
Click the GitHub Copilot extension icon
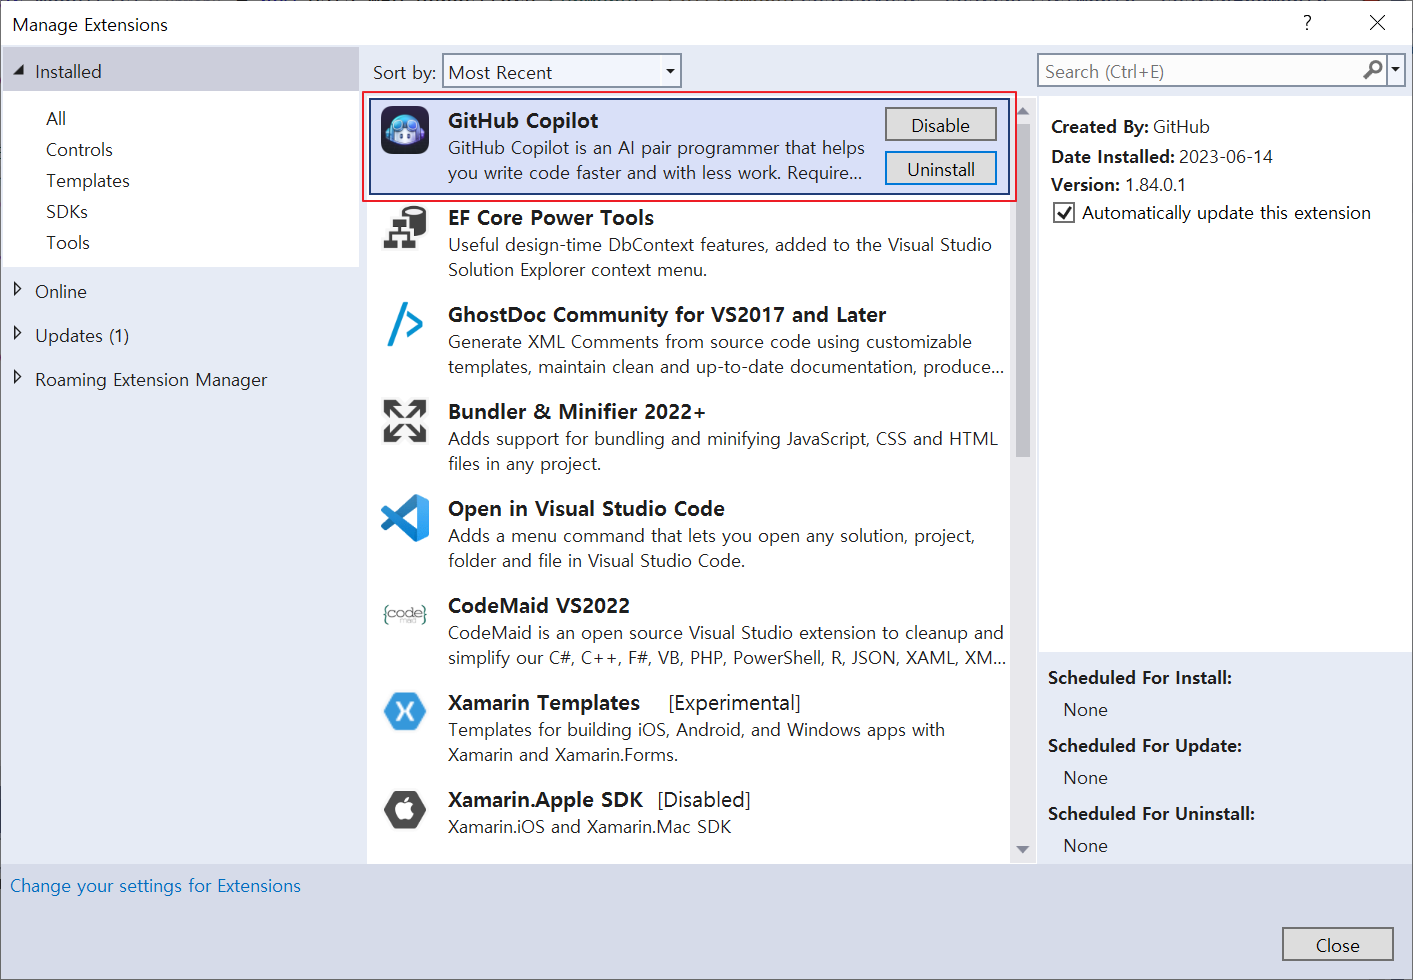(405, 130)
